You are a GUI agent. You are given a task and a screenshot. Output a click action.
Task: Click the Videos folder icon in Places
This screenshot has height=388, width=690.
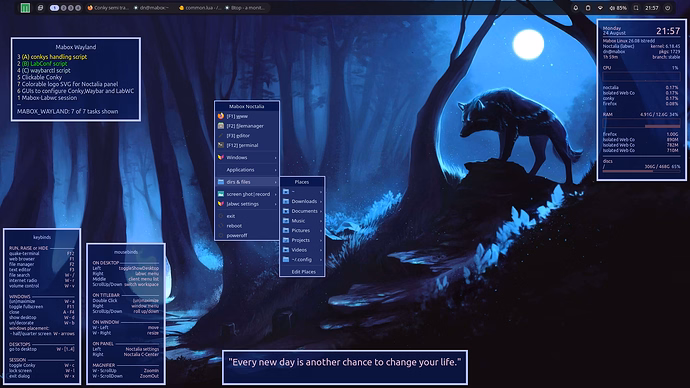(286, 249)
